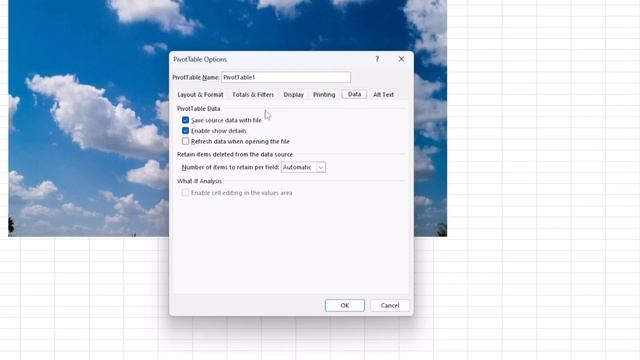Open the Layout & Format tab
This screenshot has height=360, width=640.
[200, 95]
